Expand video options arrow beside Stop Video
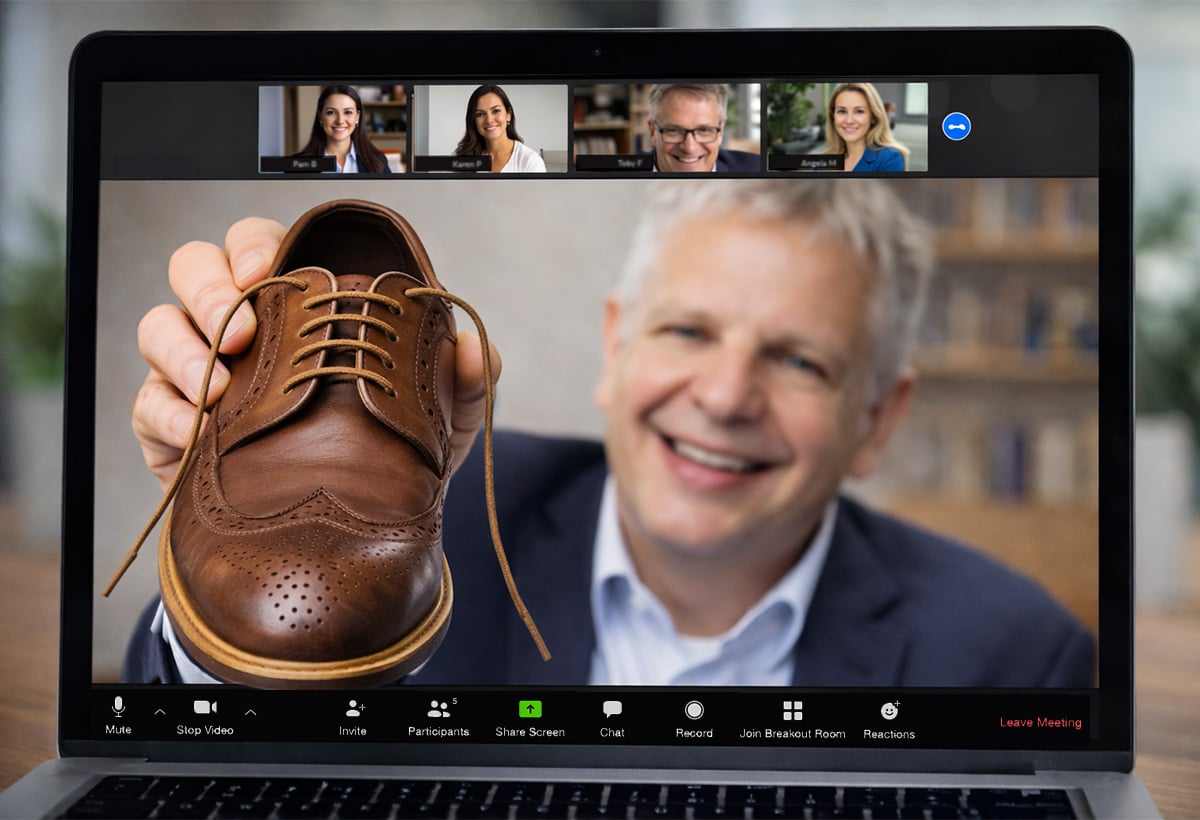The width and height of the screenshot is (1200, 820). [250, 712]
